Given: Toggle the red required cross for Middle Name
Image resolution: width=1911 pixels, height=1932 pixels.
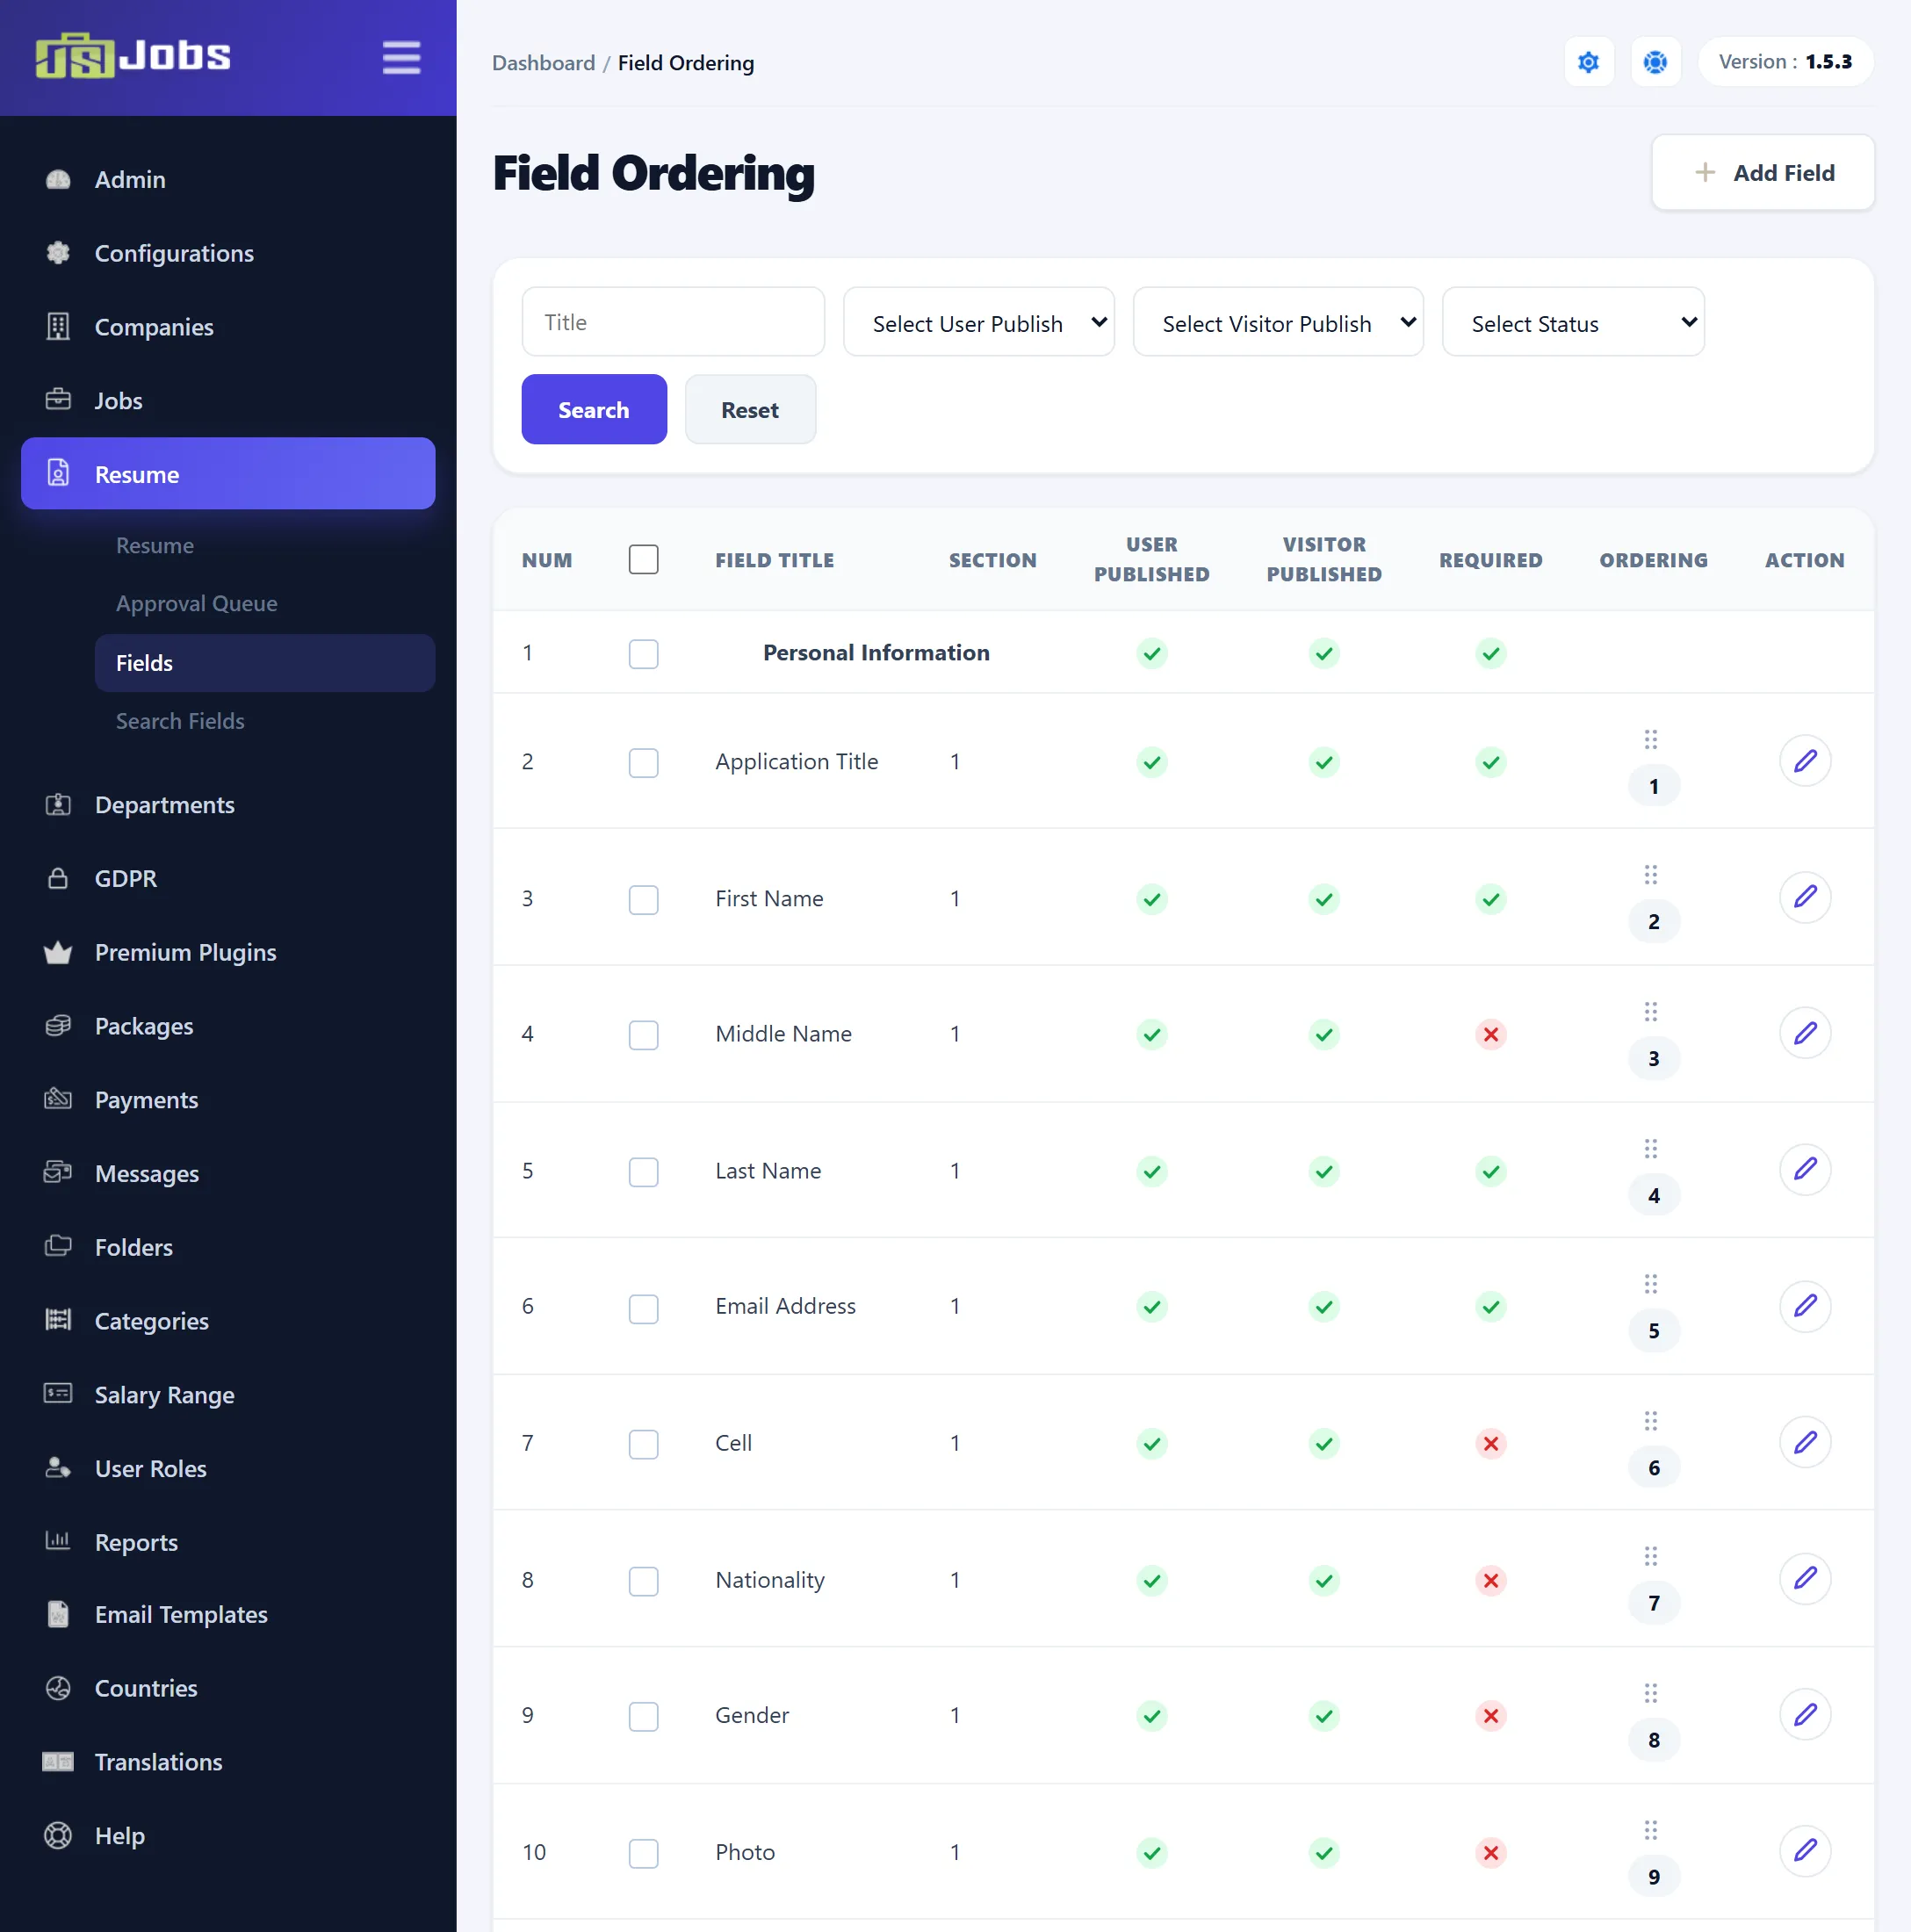Looking at the screenshot, I should pyautogui.click(x=1490, y=1034).
